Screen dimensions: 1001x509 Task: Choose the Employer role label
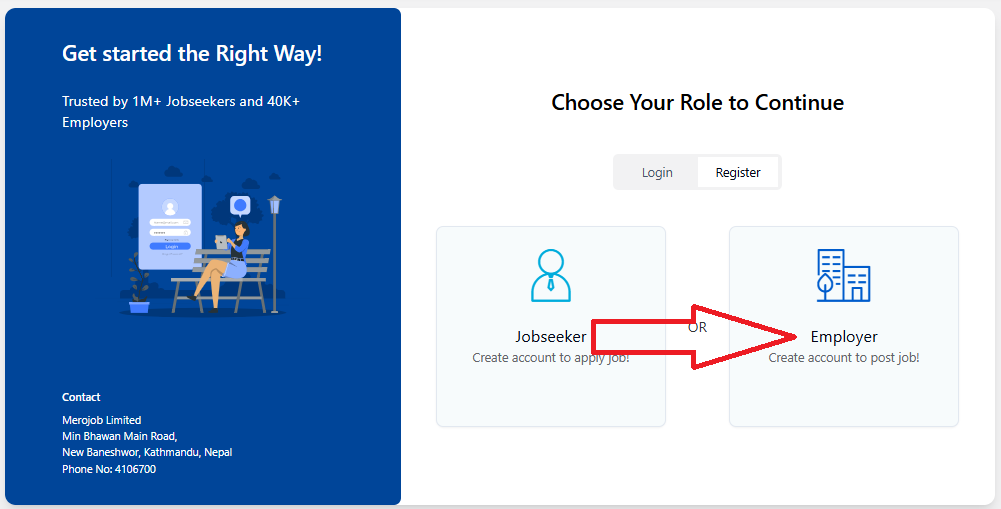(x=844, y=337)
